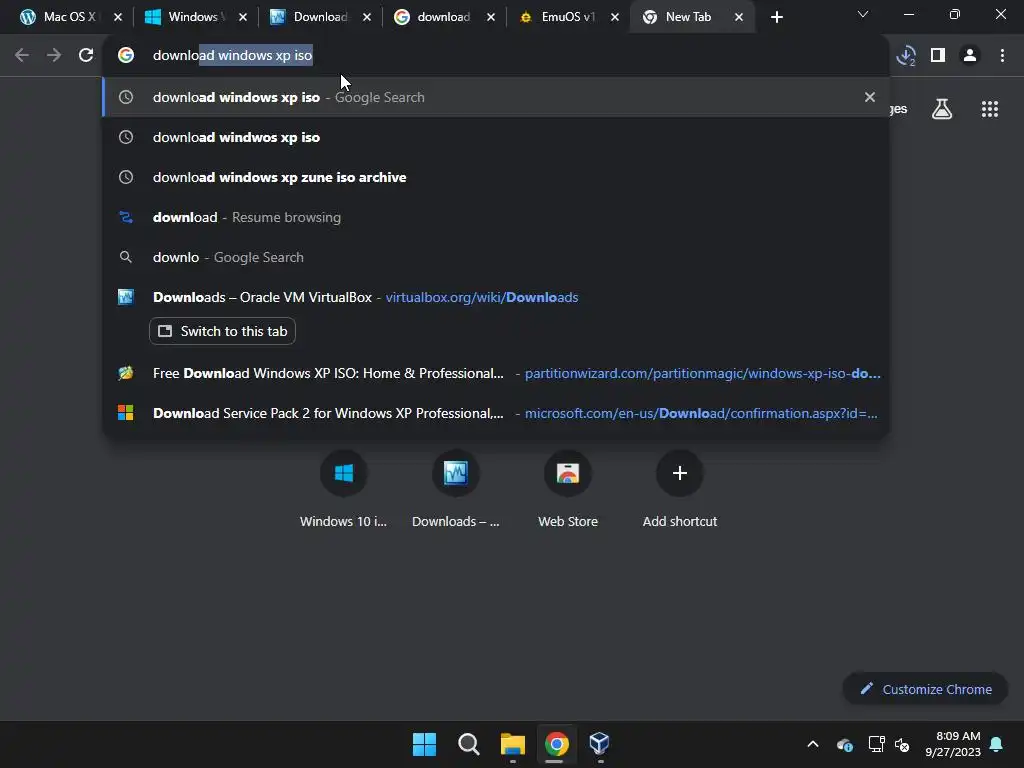This screenshot has width=1024, height=768.
Task: Choose 'downlo - Google Search' suggestion
Action: pyautogui.click(x=496, y=257)
